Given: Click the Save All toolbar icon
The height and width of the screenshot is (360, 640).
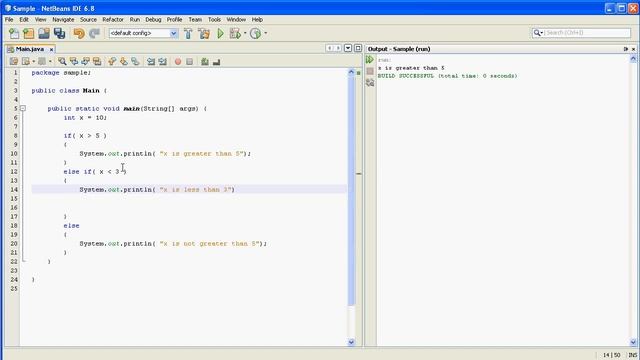Looking at the screenshot, I should 60,33.
